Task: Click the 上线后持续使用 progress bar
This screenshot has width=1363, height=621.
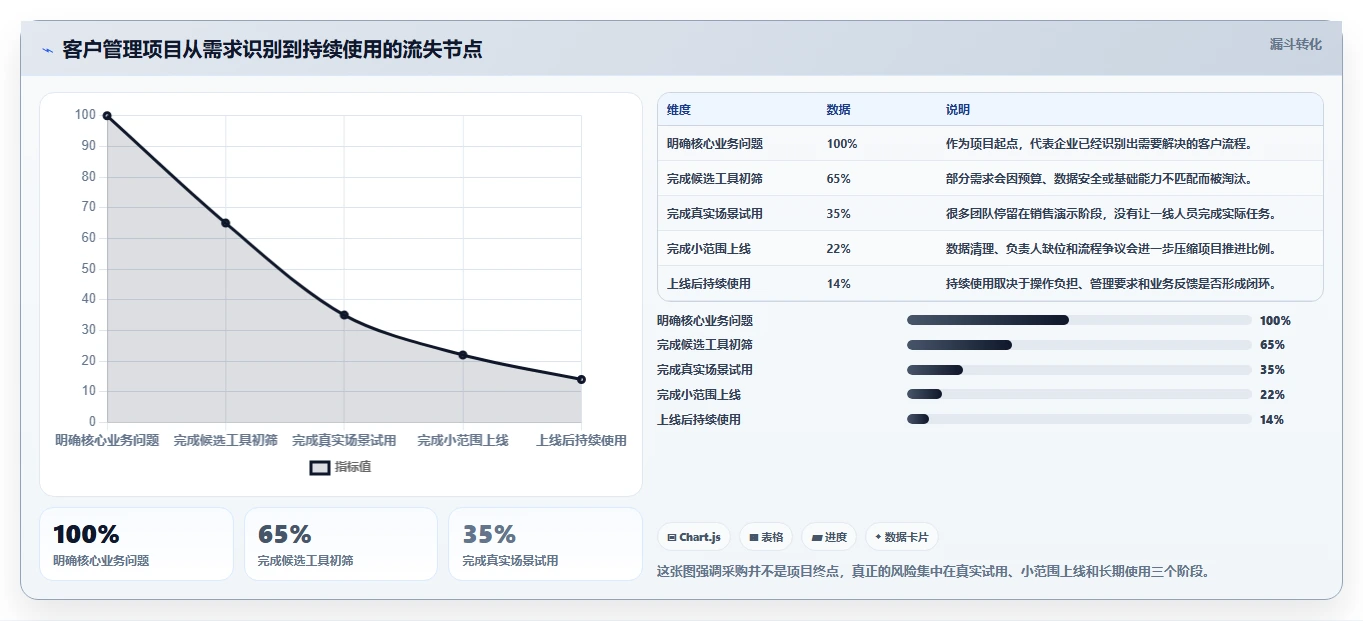Action: [1079, 420]
